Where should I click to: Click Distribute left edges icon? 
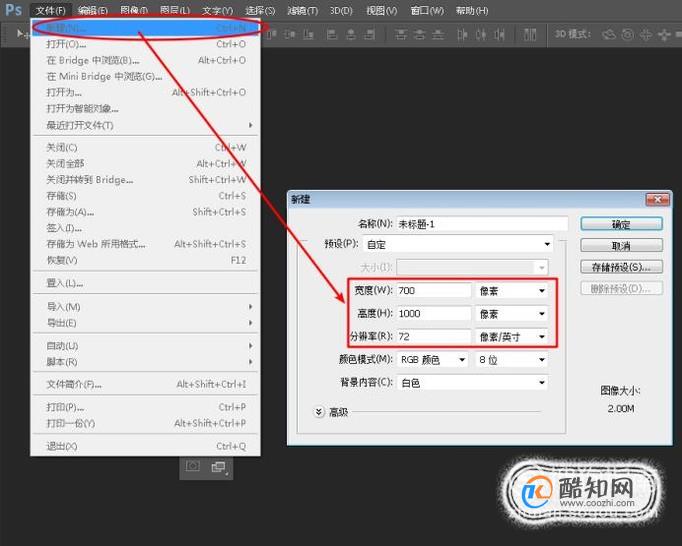[x=462, y=34]
